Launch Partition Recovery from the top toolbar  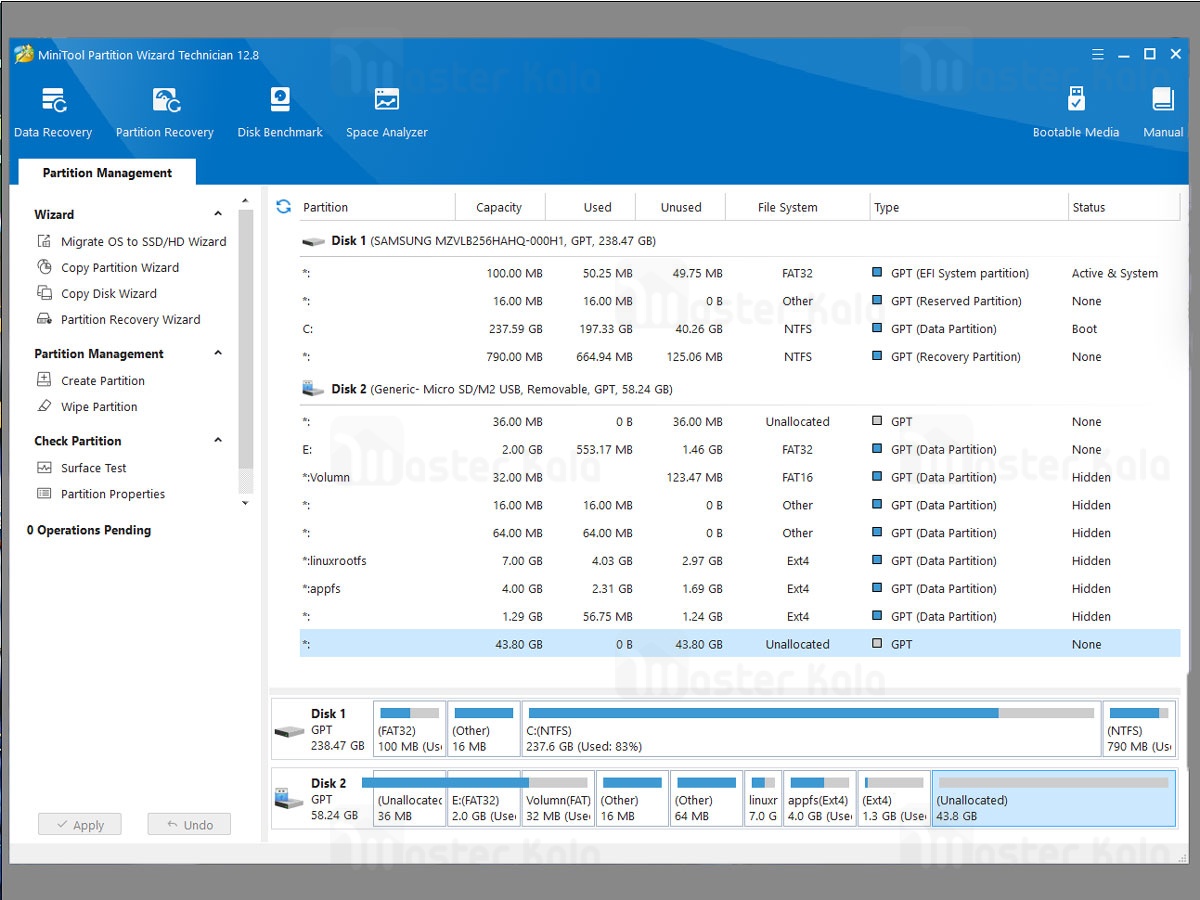click(165, 112)
